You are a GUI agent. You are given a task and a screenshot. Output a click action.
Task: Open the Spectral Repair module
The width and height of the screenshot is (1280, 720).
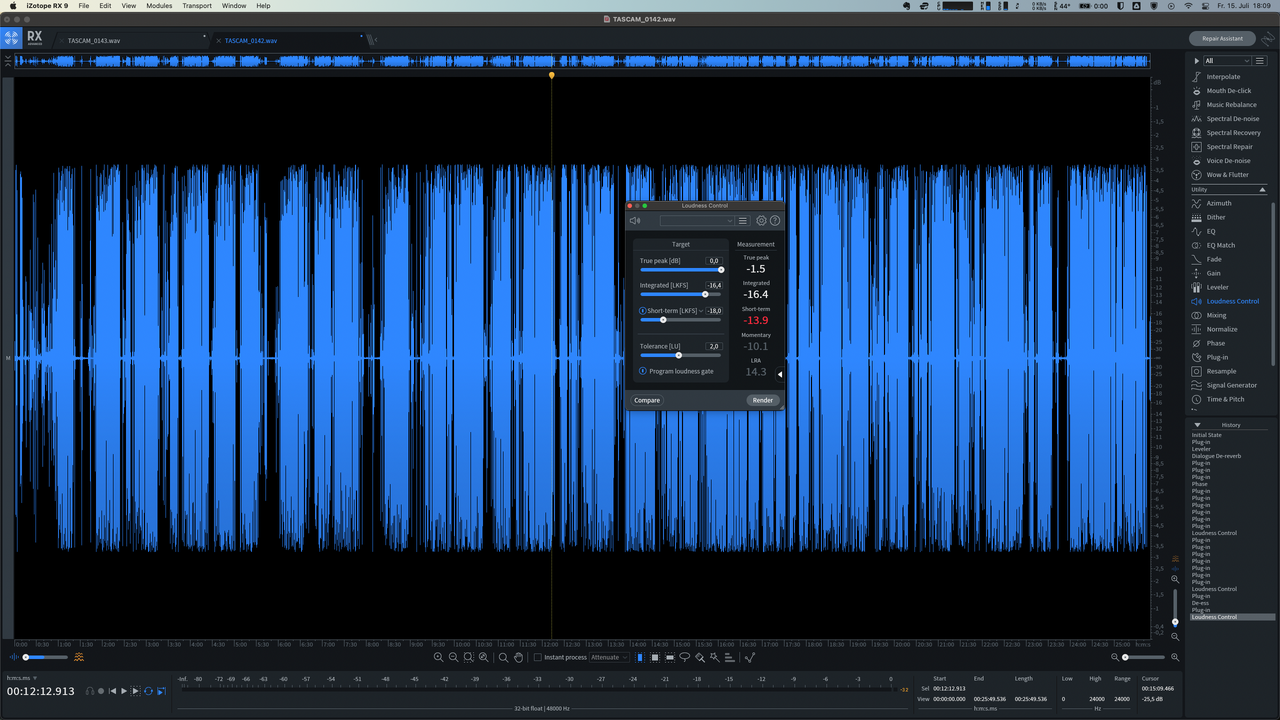click(1229, 147)
